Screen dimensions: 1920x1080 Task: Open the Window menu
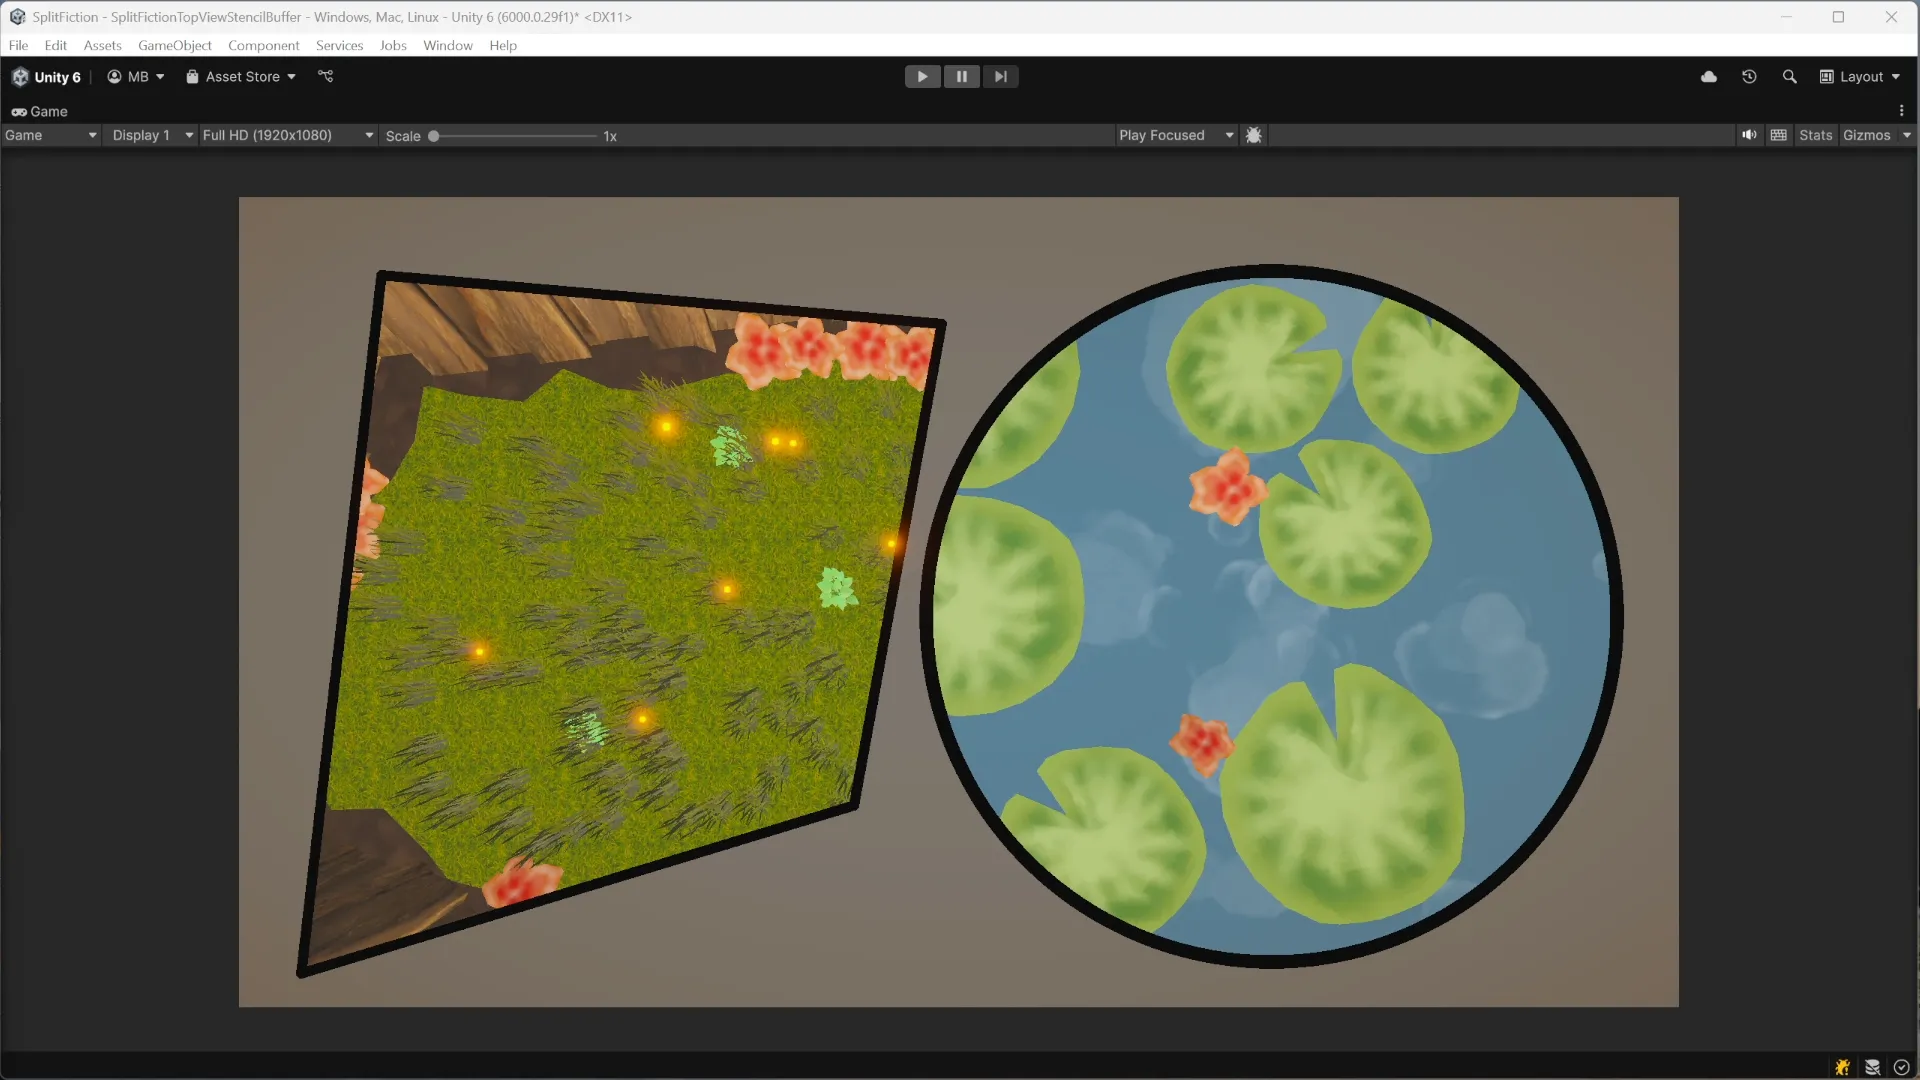pyautogui.click(x=447, y=45)
